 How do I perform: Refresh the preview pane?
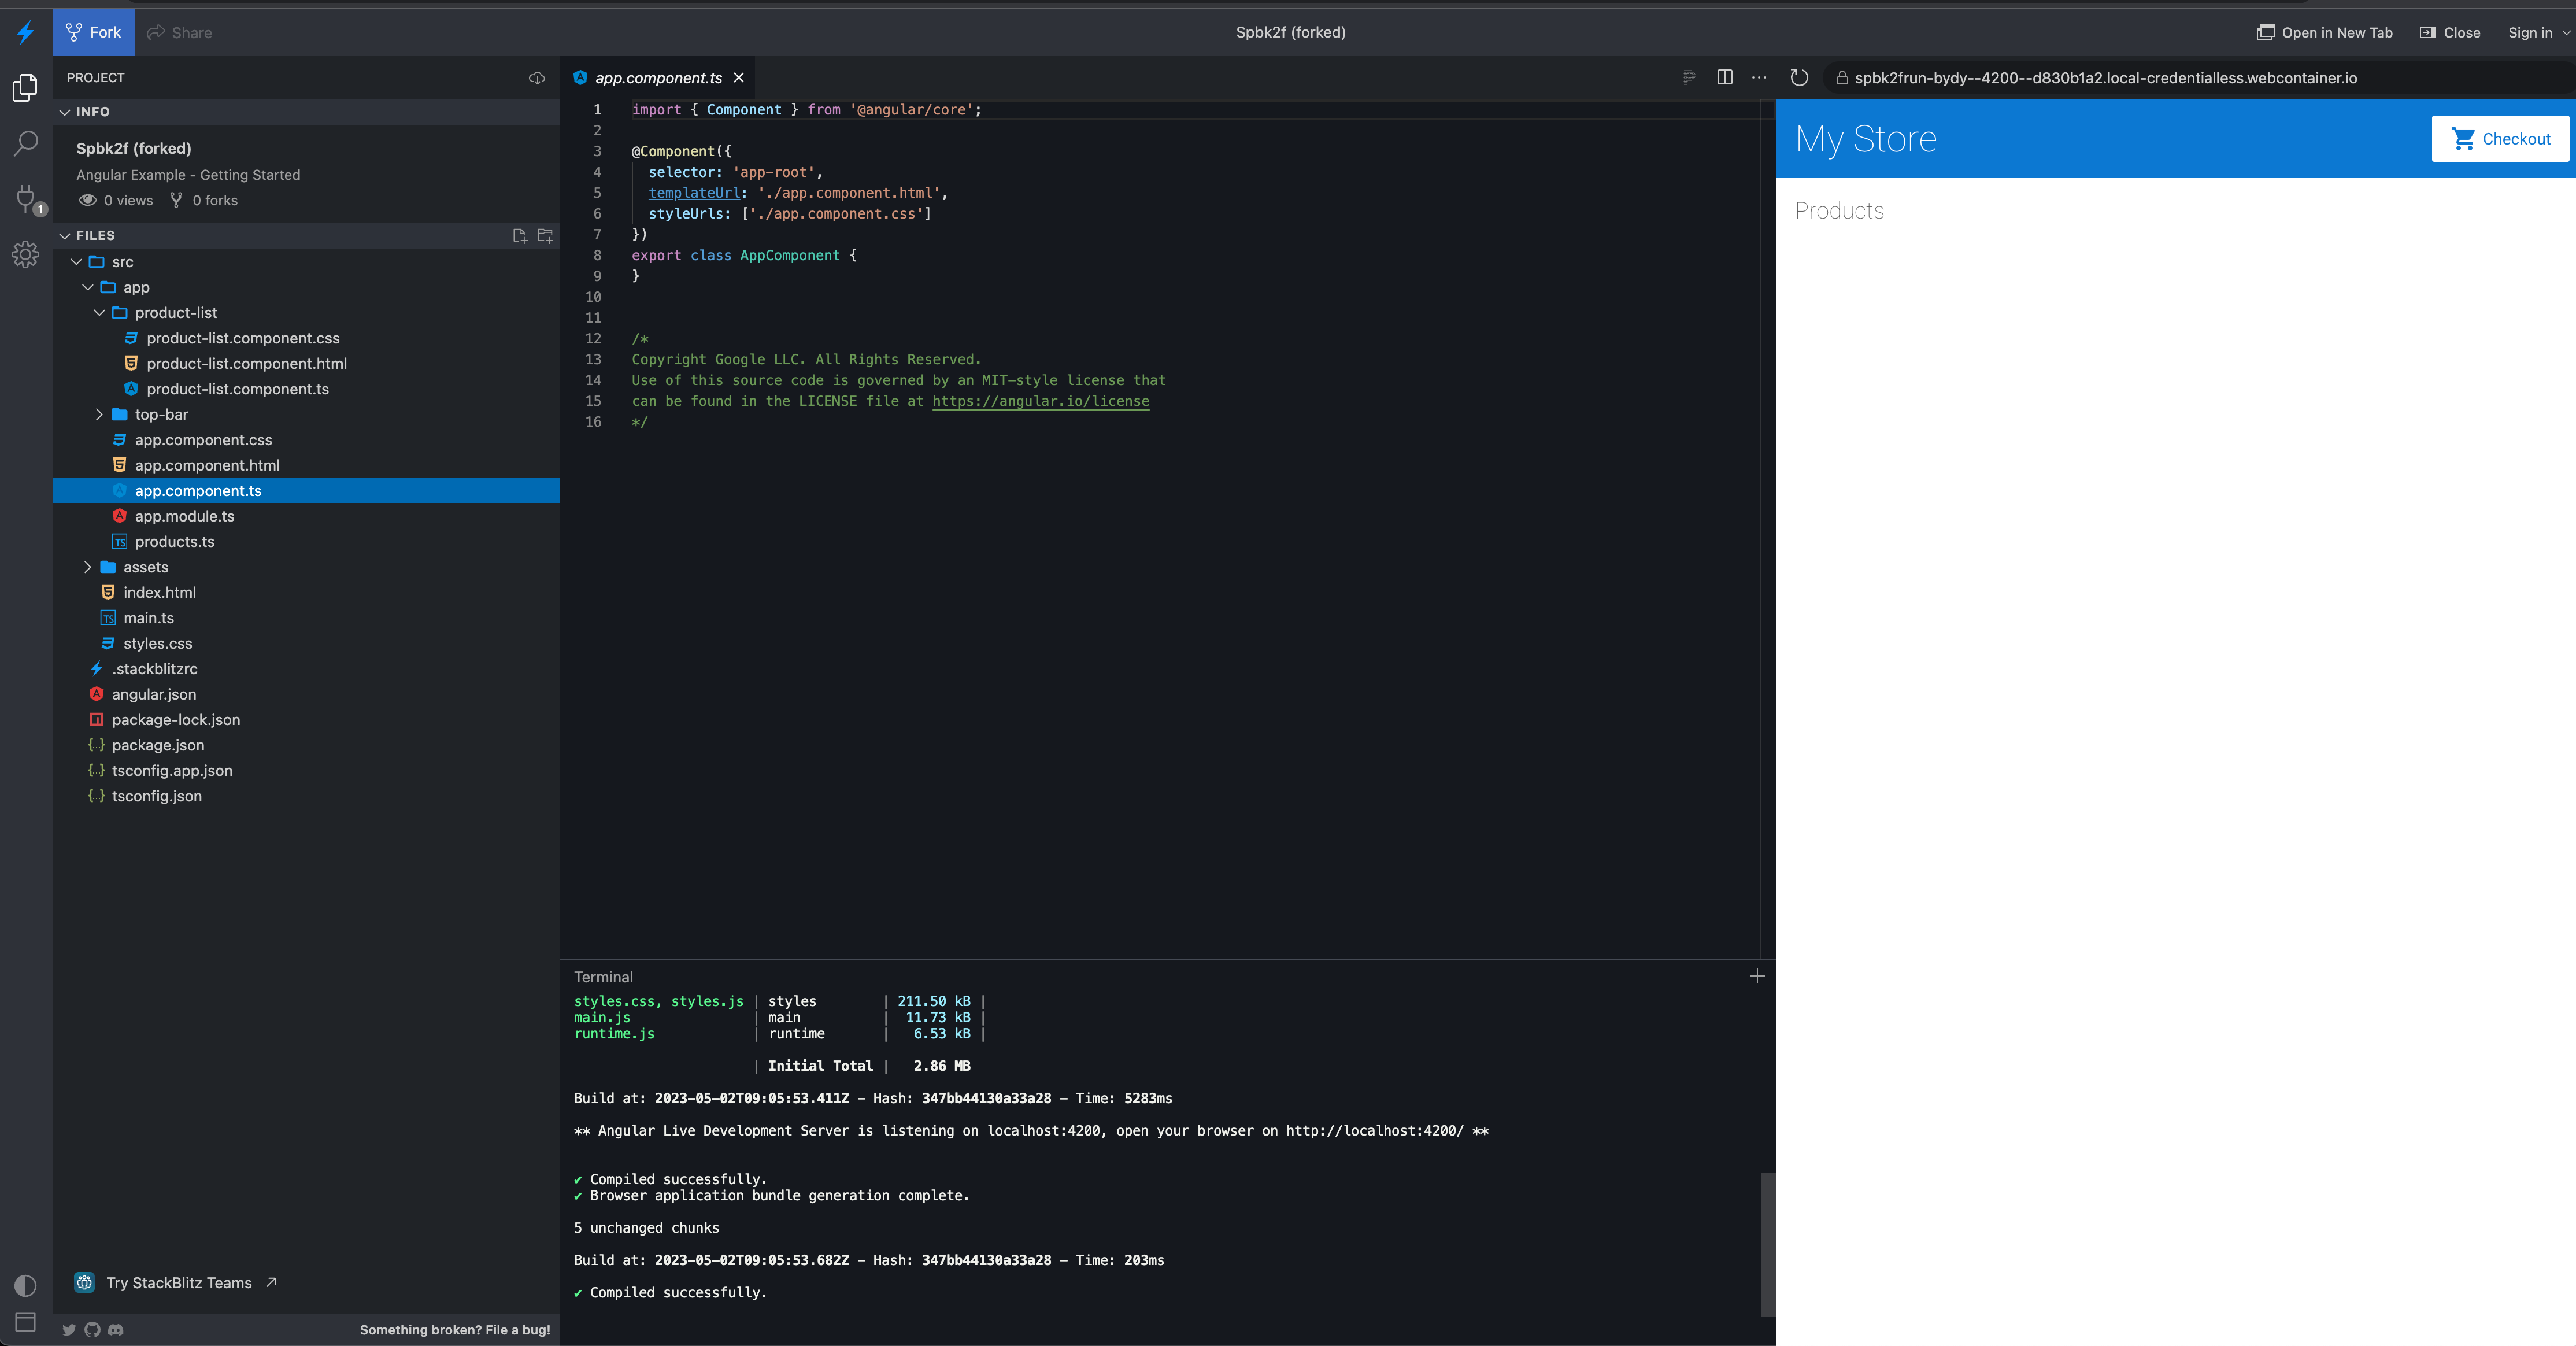click(x=1800, y=77)
